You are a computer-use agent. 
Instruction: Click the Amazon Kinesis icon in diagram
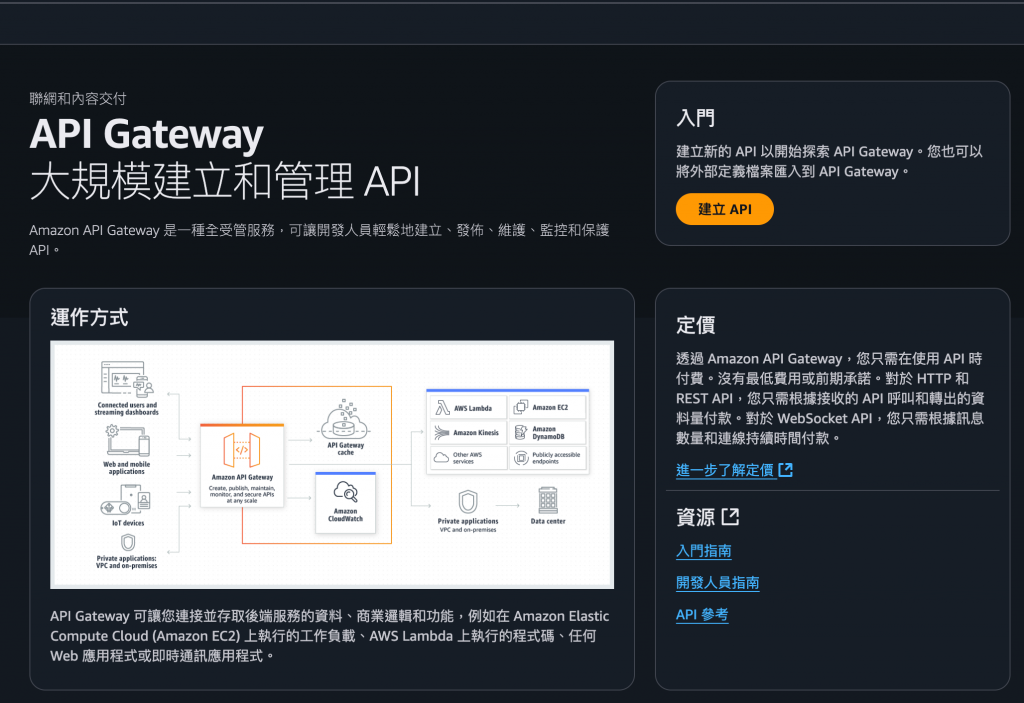pyautogui.click(x=442, y=433)
